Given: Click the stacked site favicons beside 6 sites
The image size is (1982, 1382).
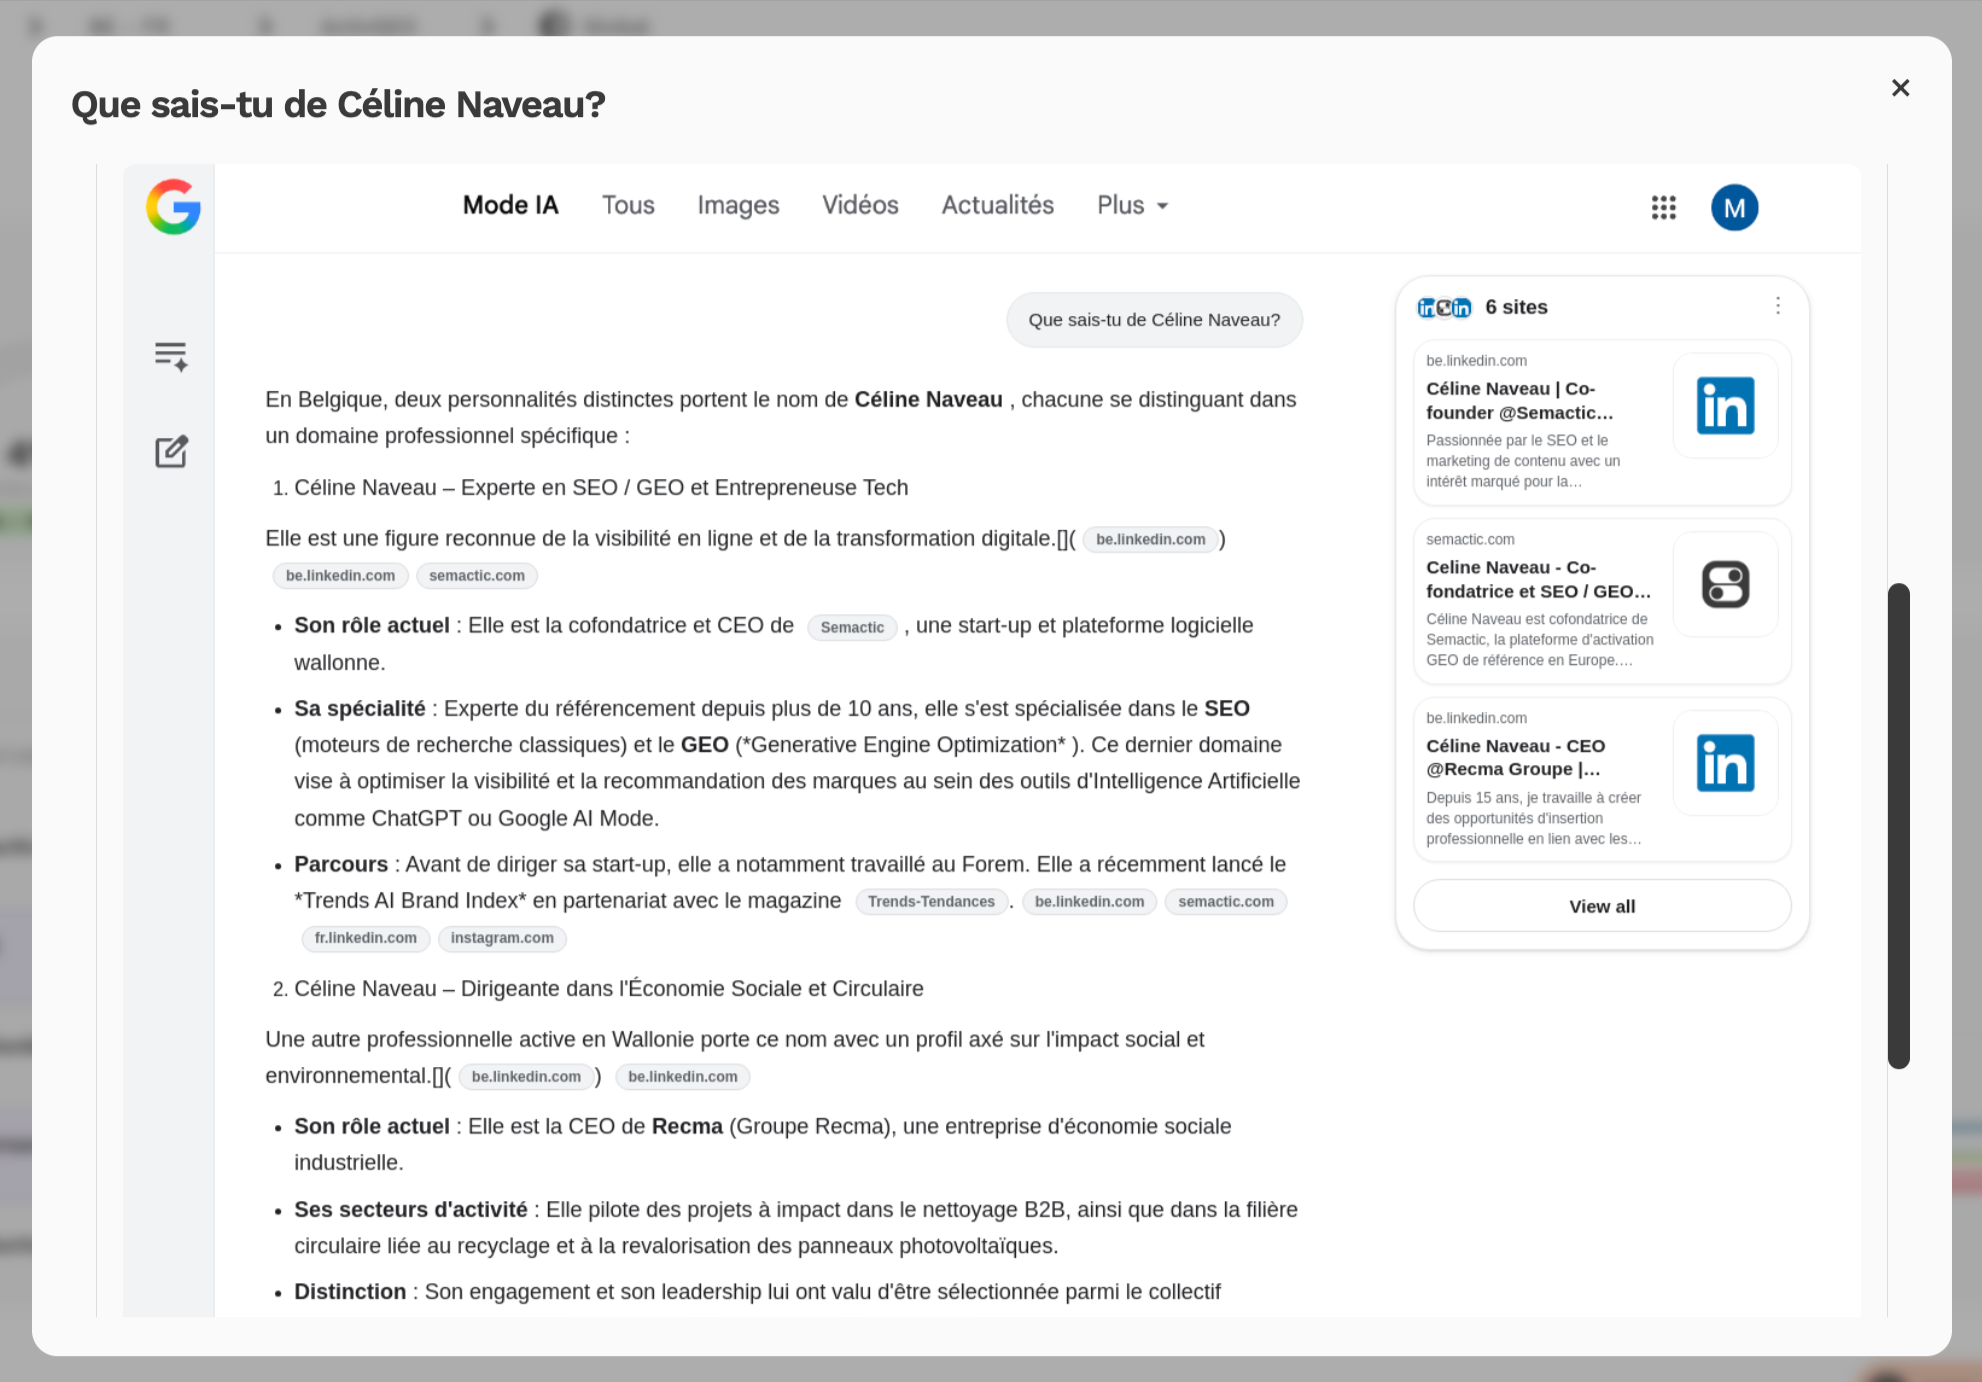Looking at the screenshot, I should 1444,307.
